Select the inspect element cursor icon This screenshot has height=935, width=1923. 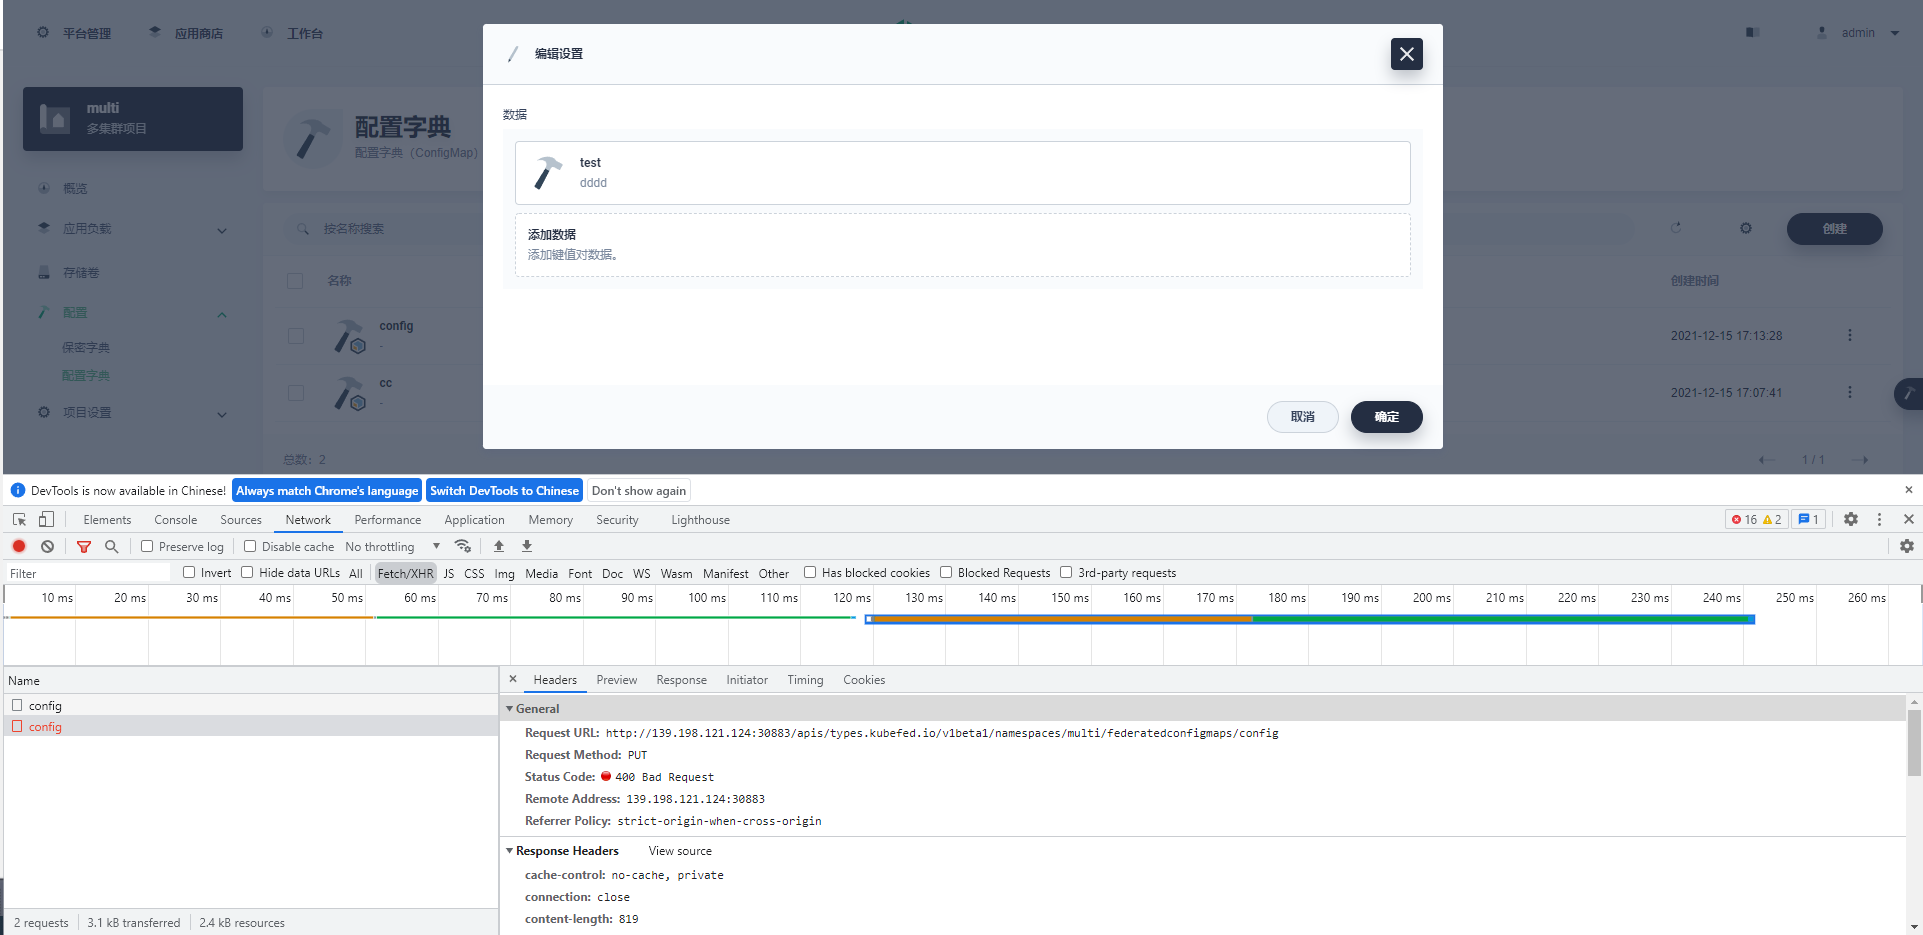tap(19, 519)
